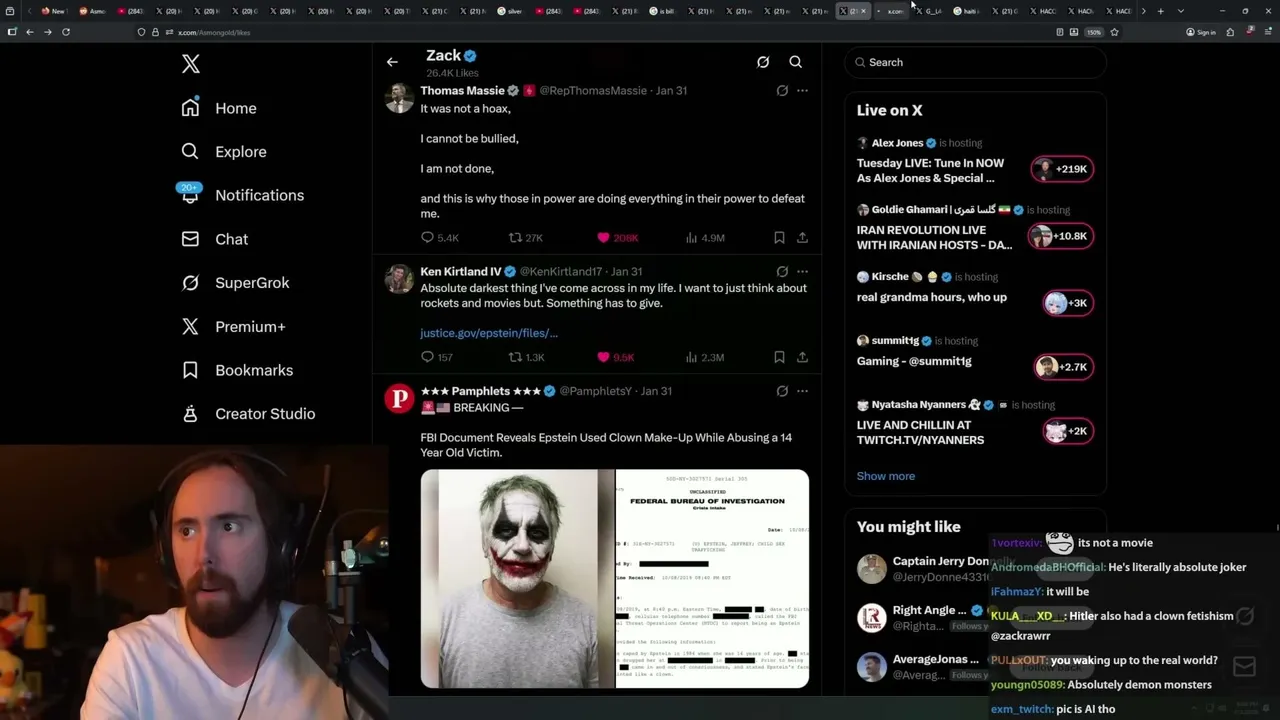Open Captain Jerry Don's suggested profile

(x=922, y=569)
